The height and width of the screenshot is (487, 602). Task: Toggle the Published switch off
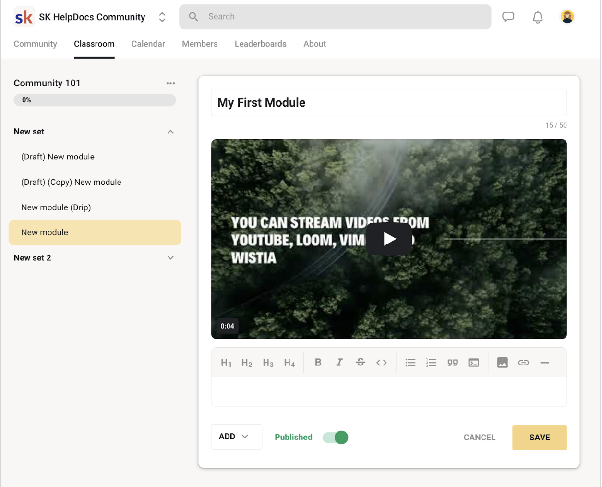[336, 437]
